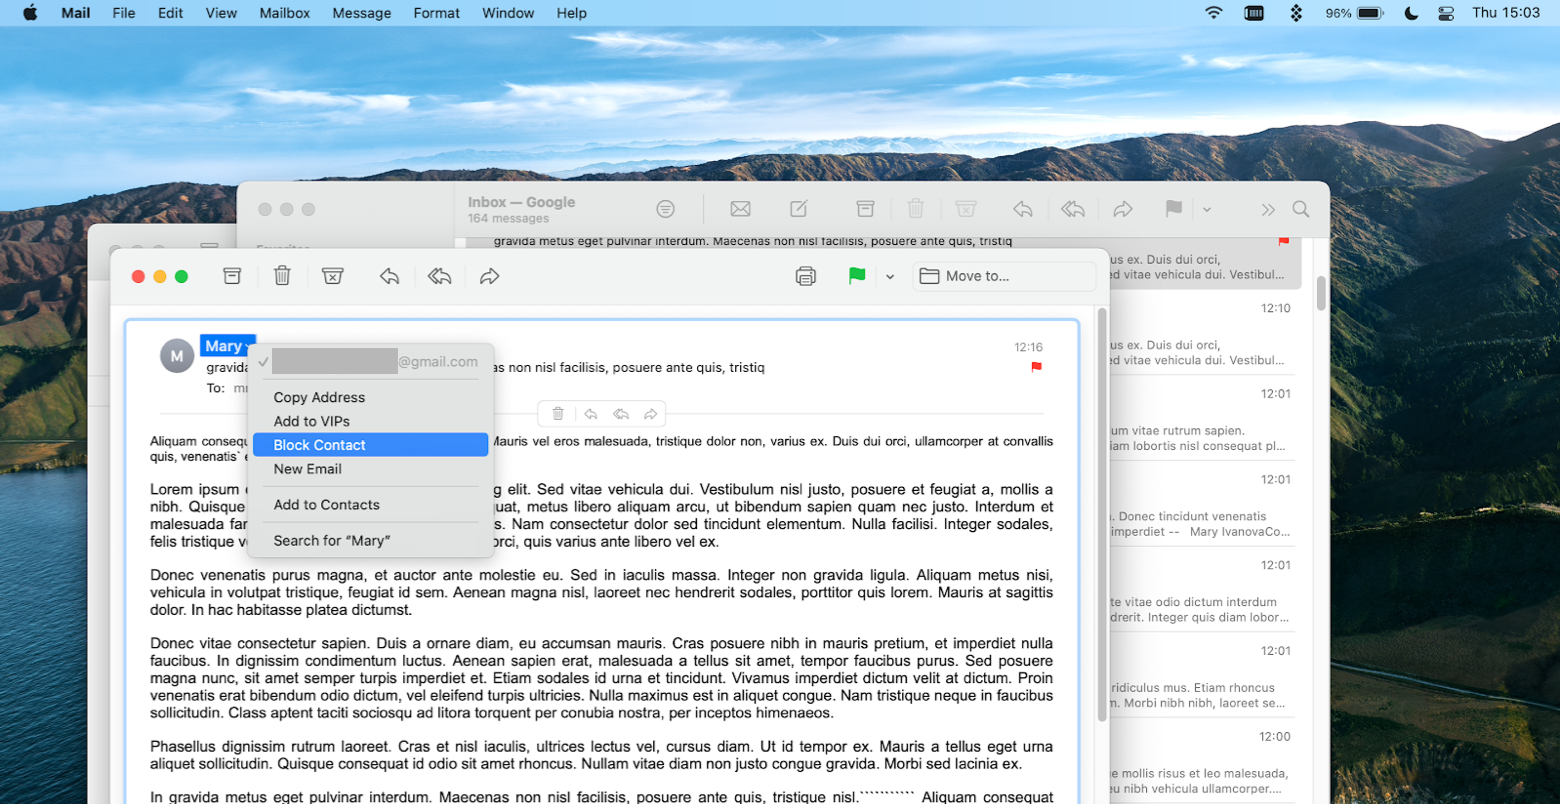
Task: Expand the overflow chevrons in the Inbox toolbar
Action: click(1267, 209)
